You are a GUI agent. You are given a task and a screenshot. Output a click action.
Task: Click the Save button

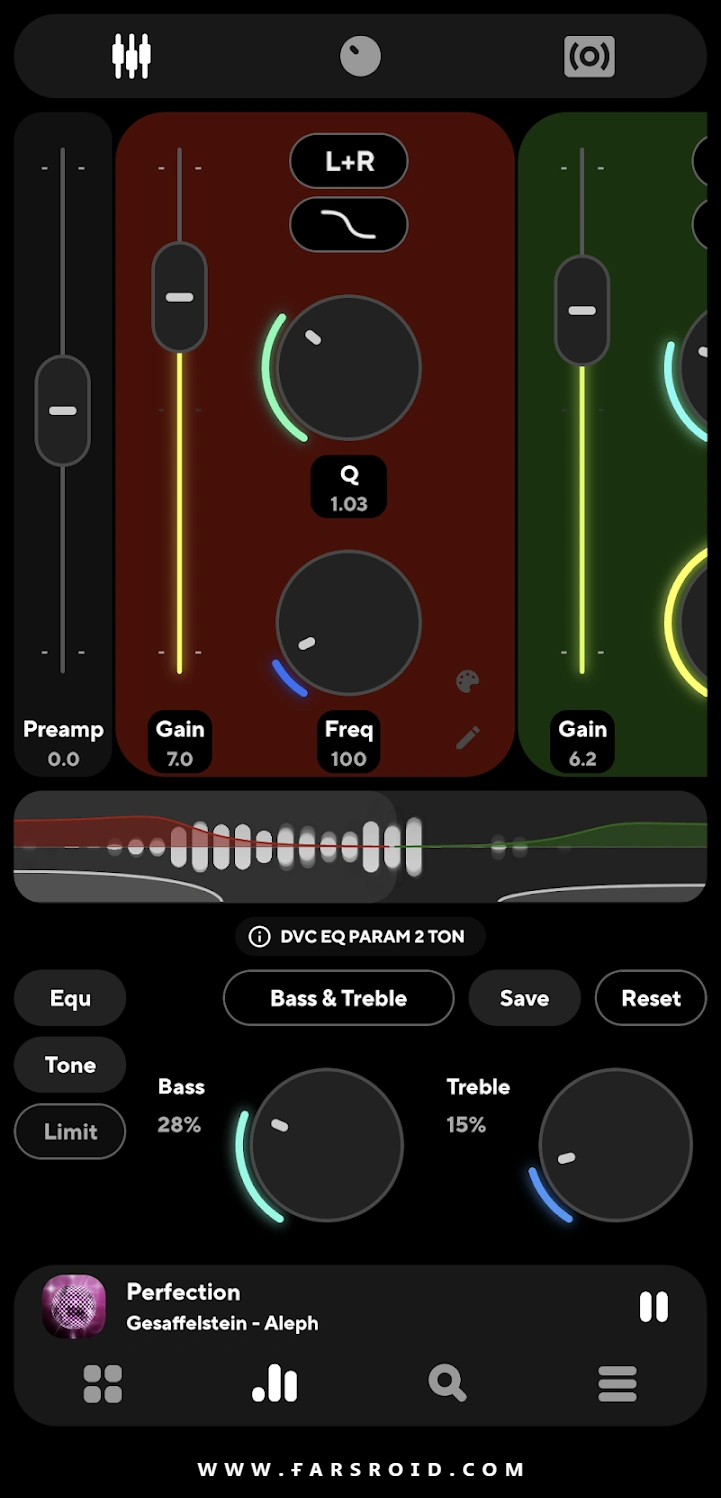[x=524, y=998]
